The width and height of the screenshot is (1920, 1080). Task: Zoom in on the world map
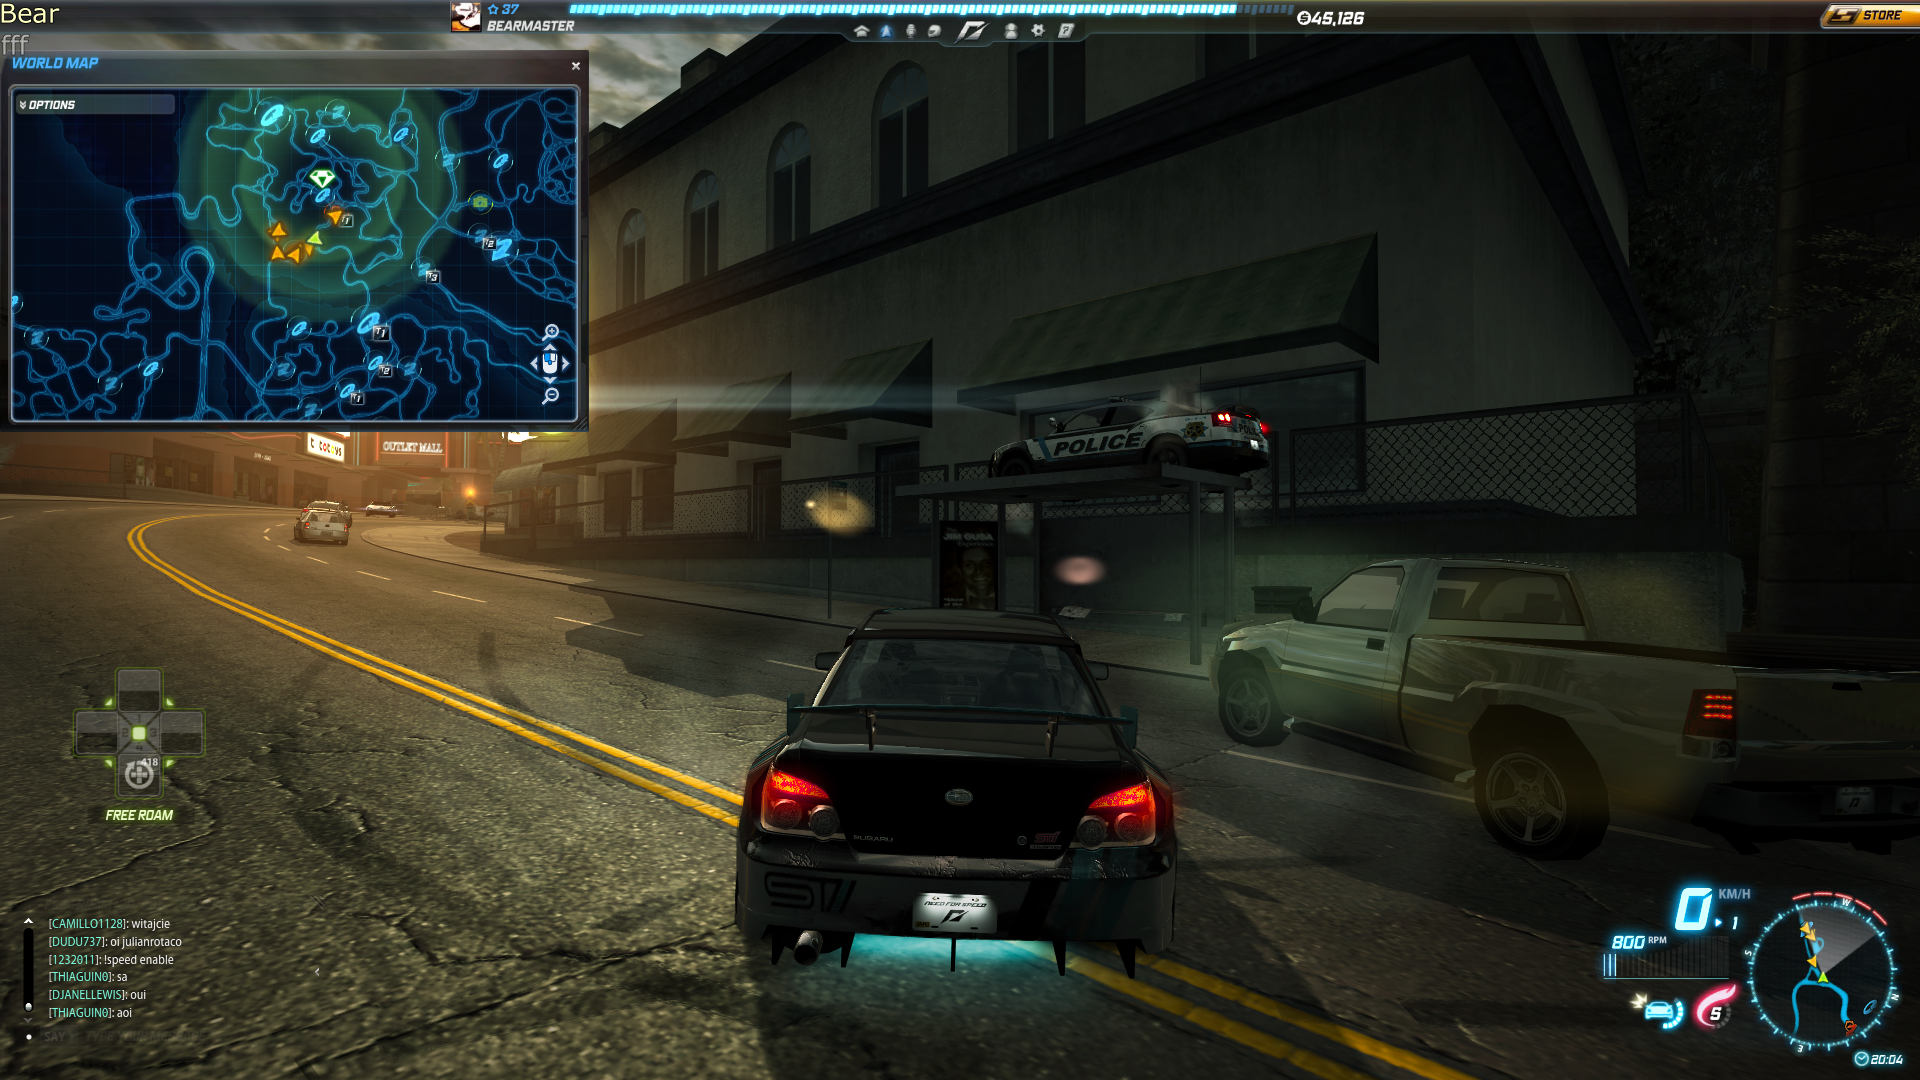pyautogui.click(x=551, y=332)
